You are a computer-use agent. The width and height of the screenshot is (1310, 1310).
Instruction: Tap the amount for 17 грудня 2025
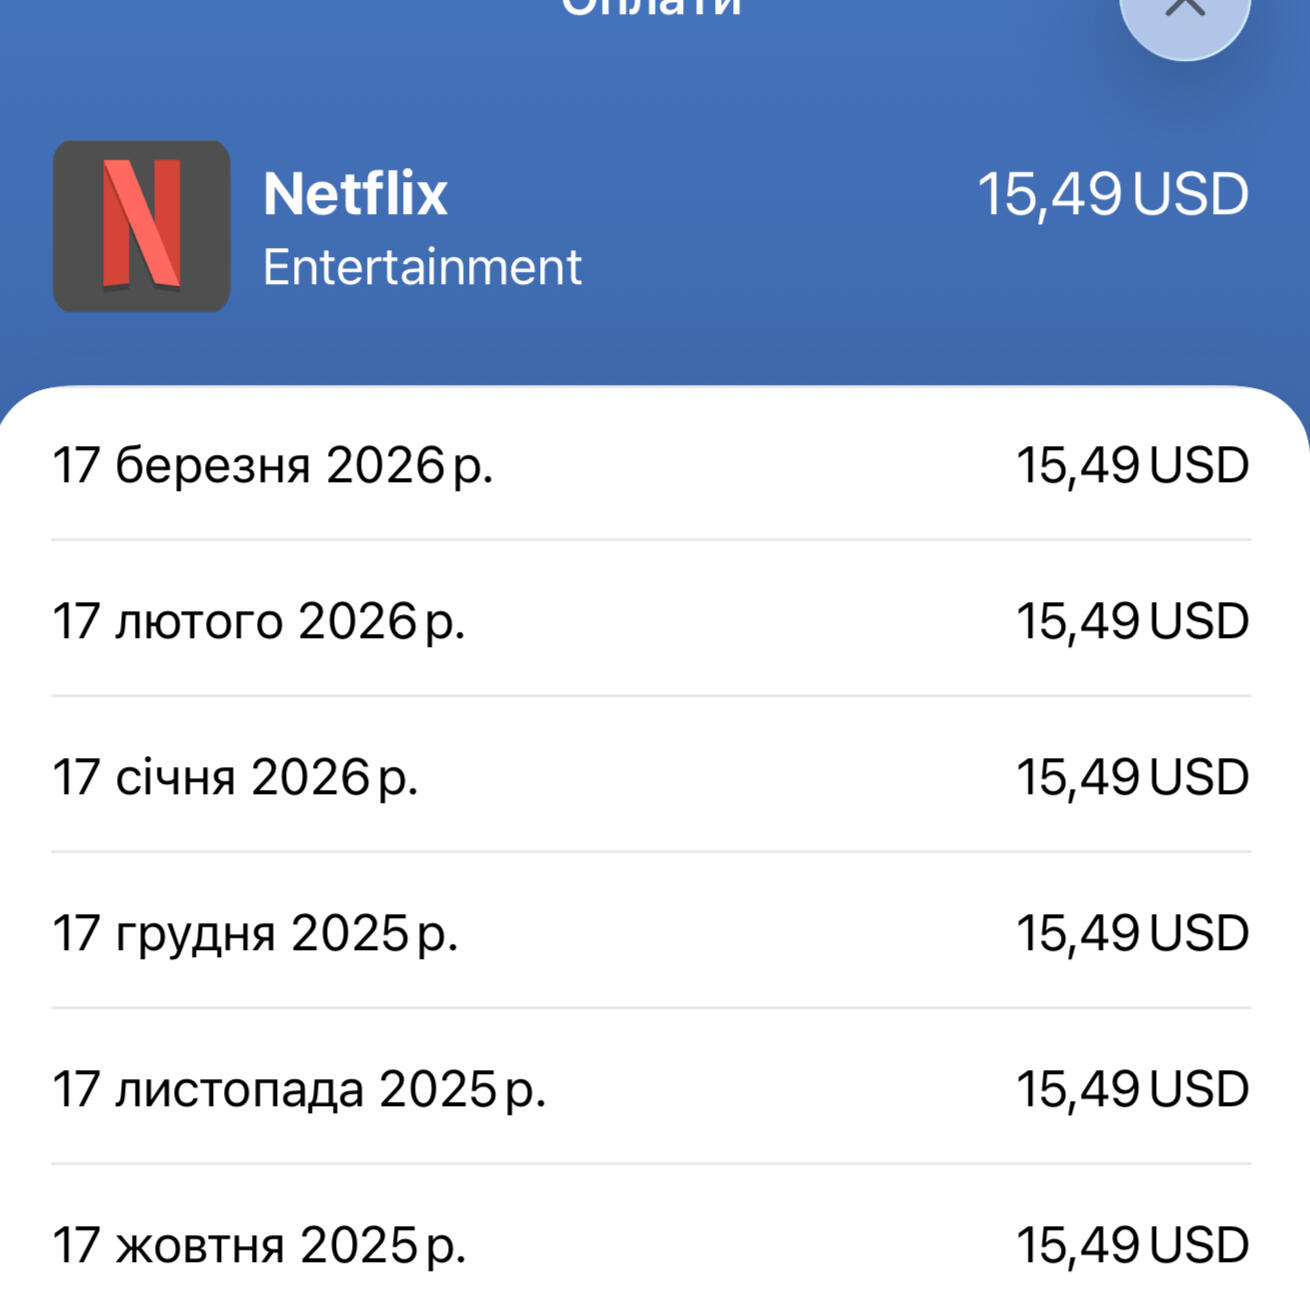[1132, 934]
